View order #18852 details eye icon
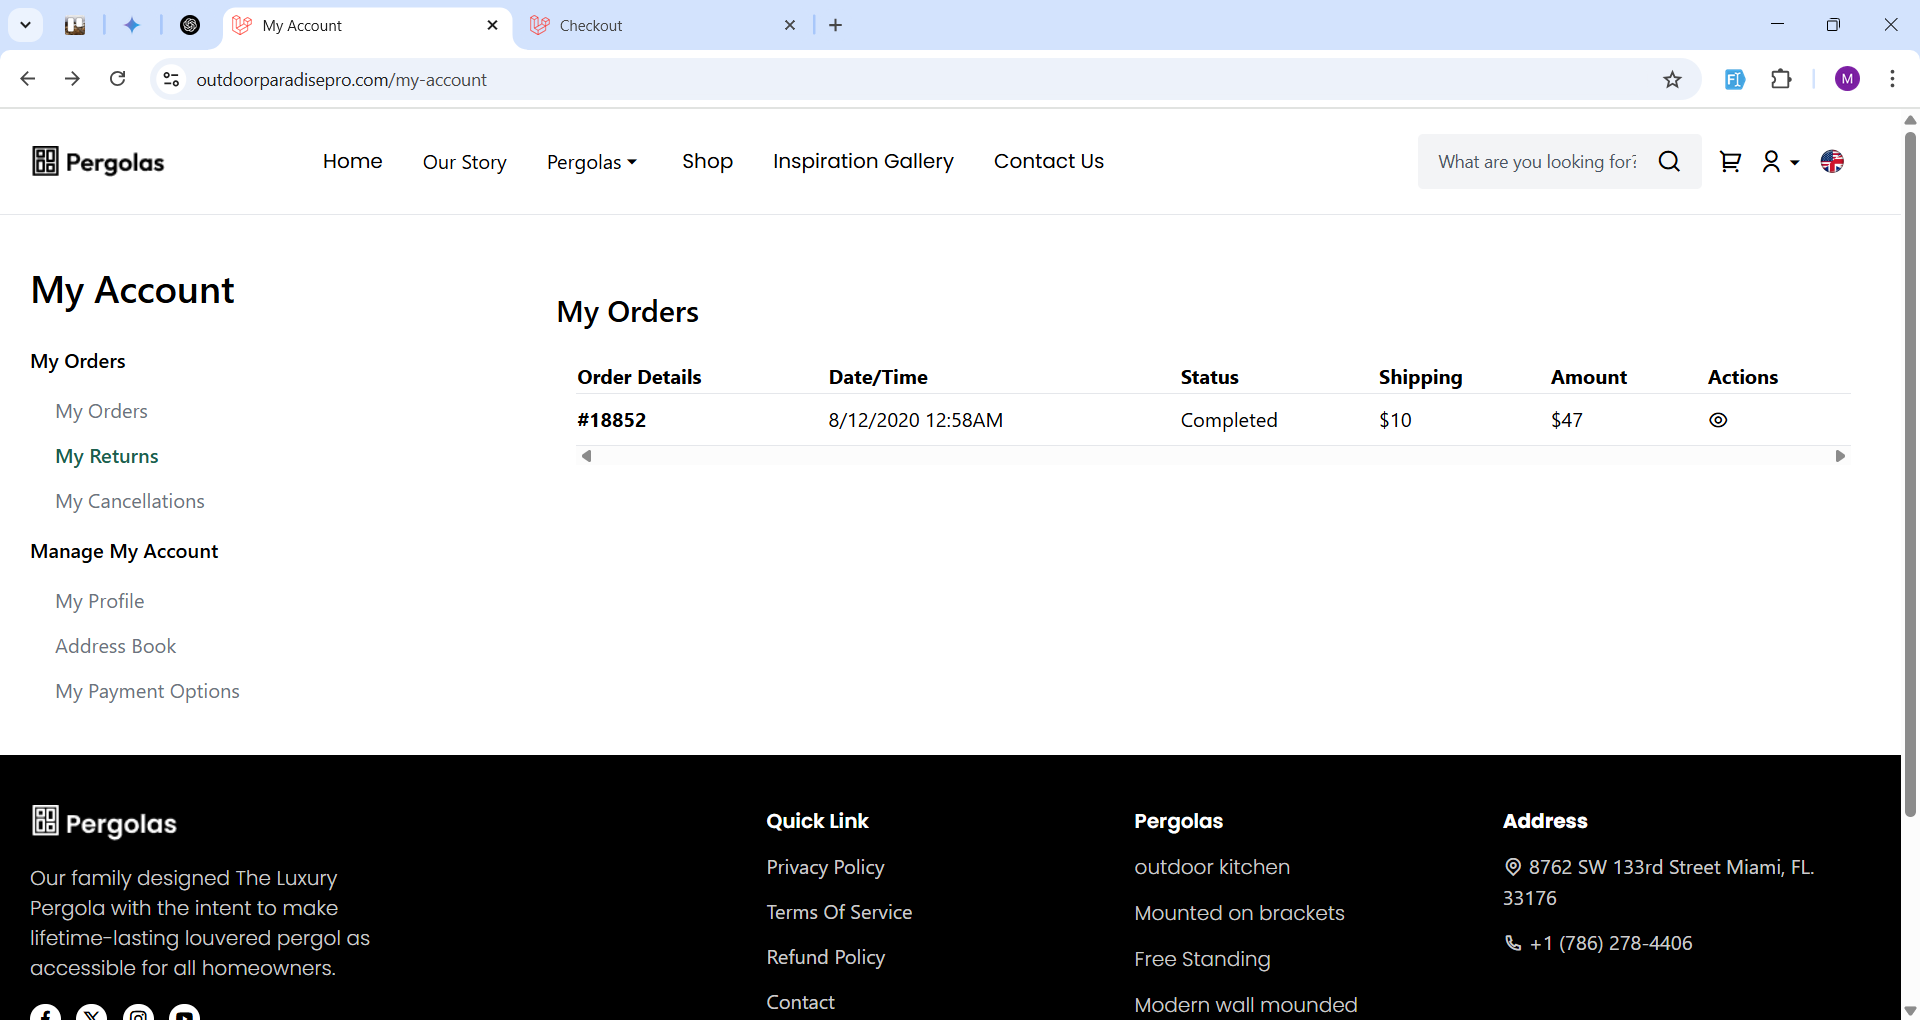Image resolution: width=1920 pixels, height=1020 pixels. coord(1718,420)
